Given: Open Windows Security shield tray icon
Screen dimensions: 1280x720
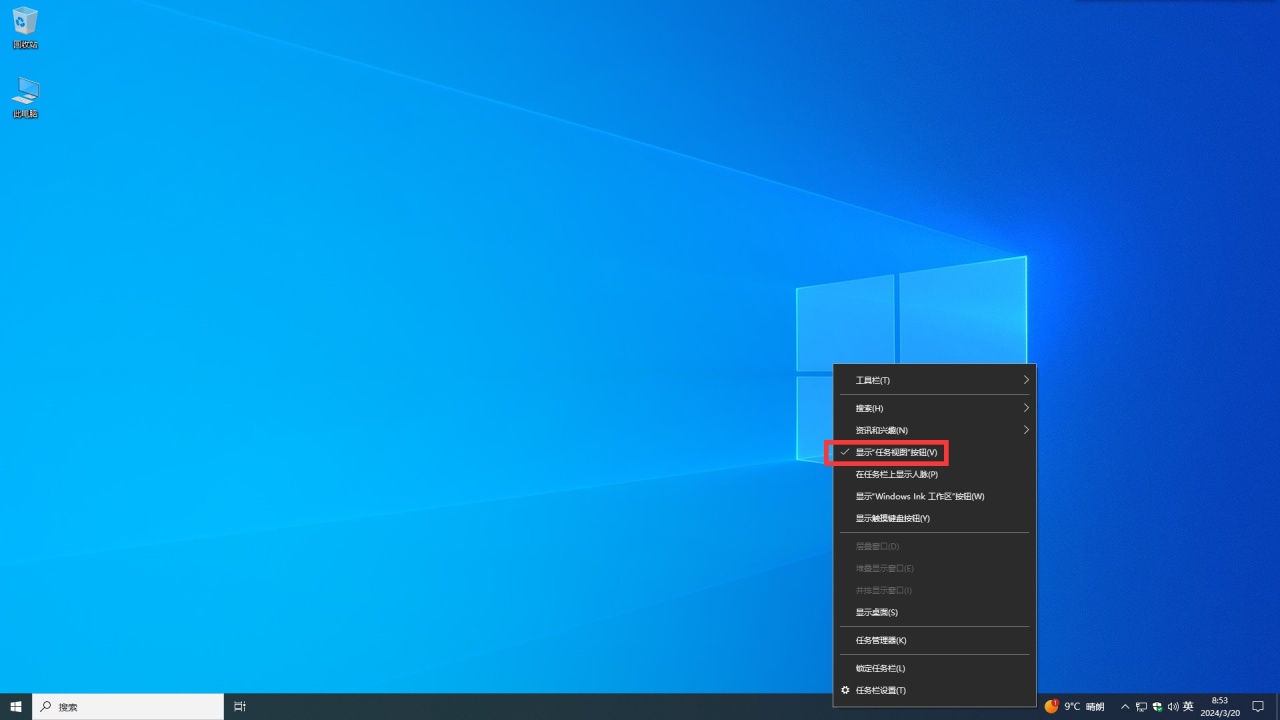Looking at the screenshot, I should 1157,706.
